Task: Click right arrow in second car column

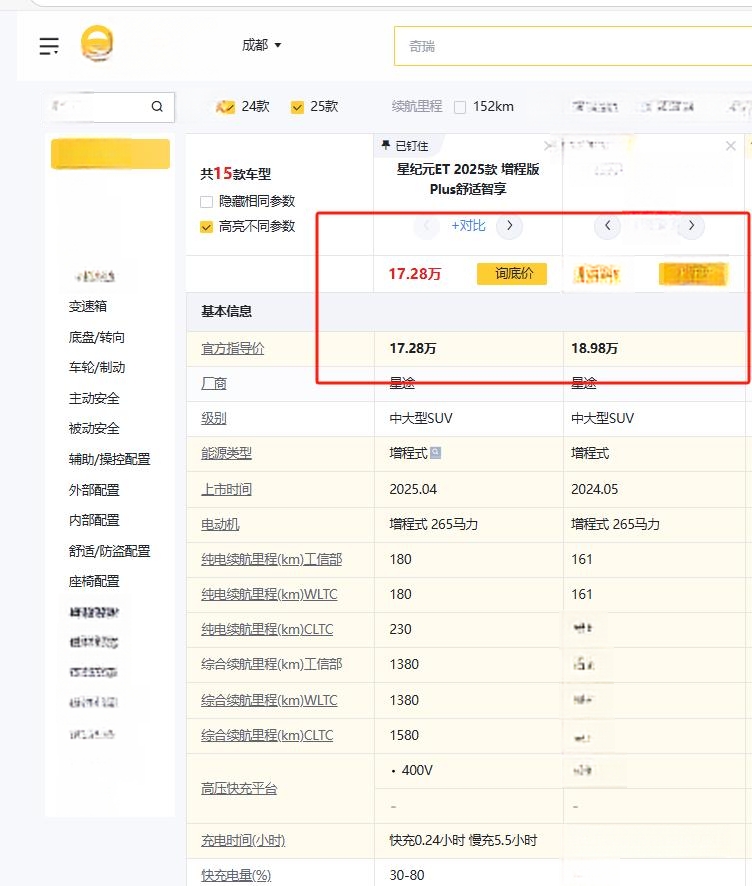Action: point(692,225)
